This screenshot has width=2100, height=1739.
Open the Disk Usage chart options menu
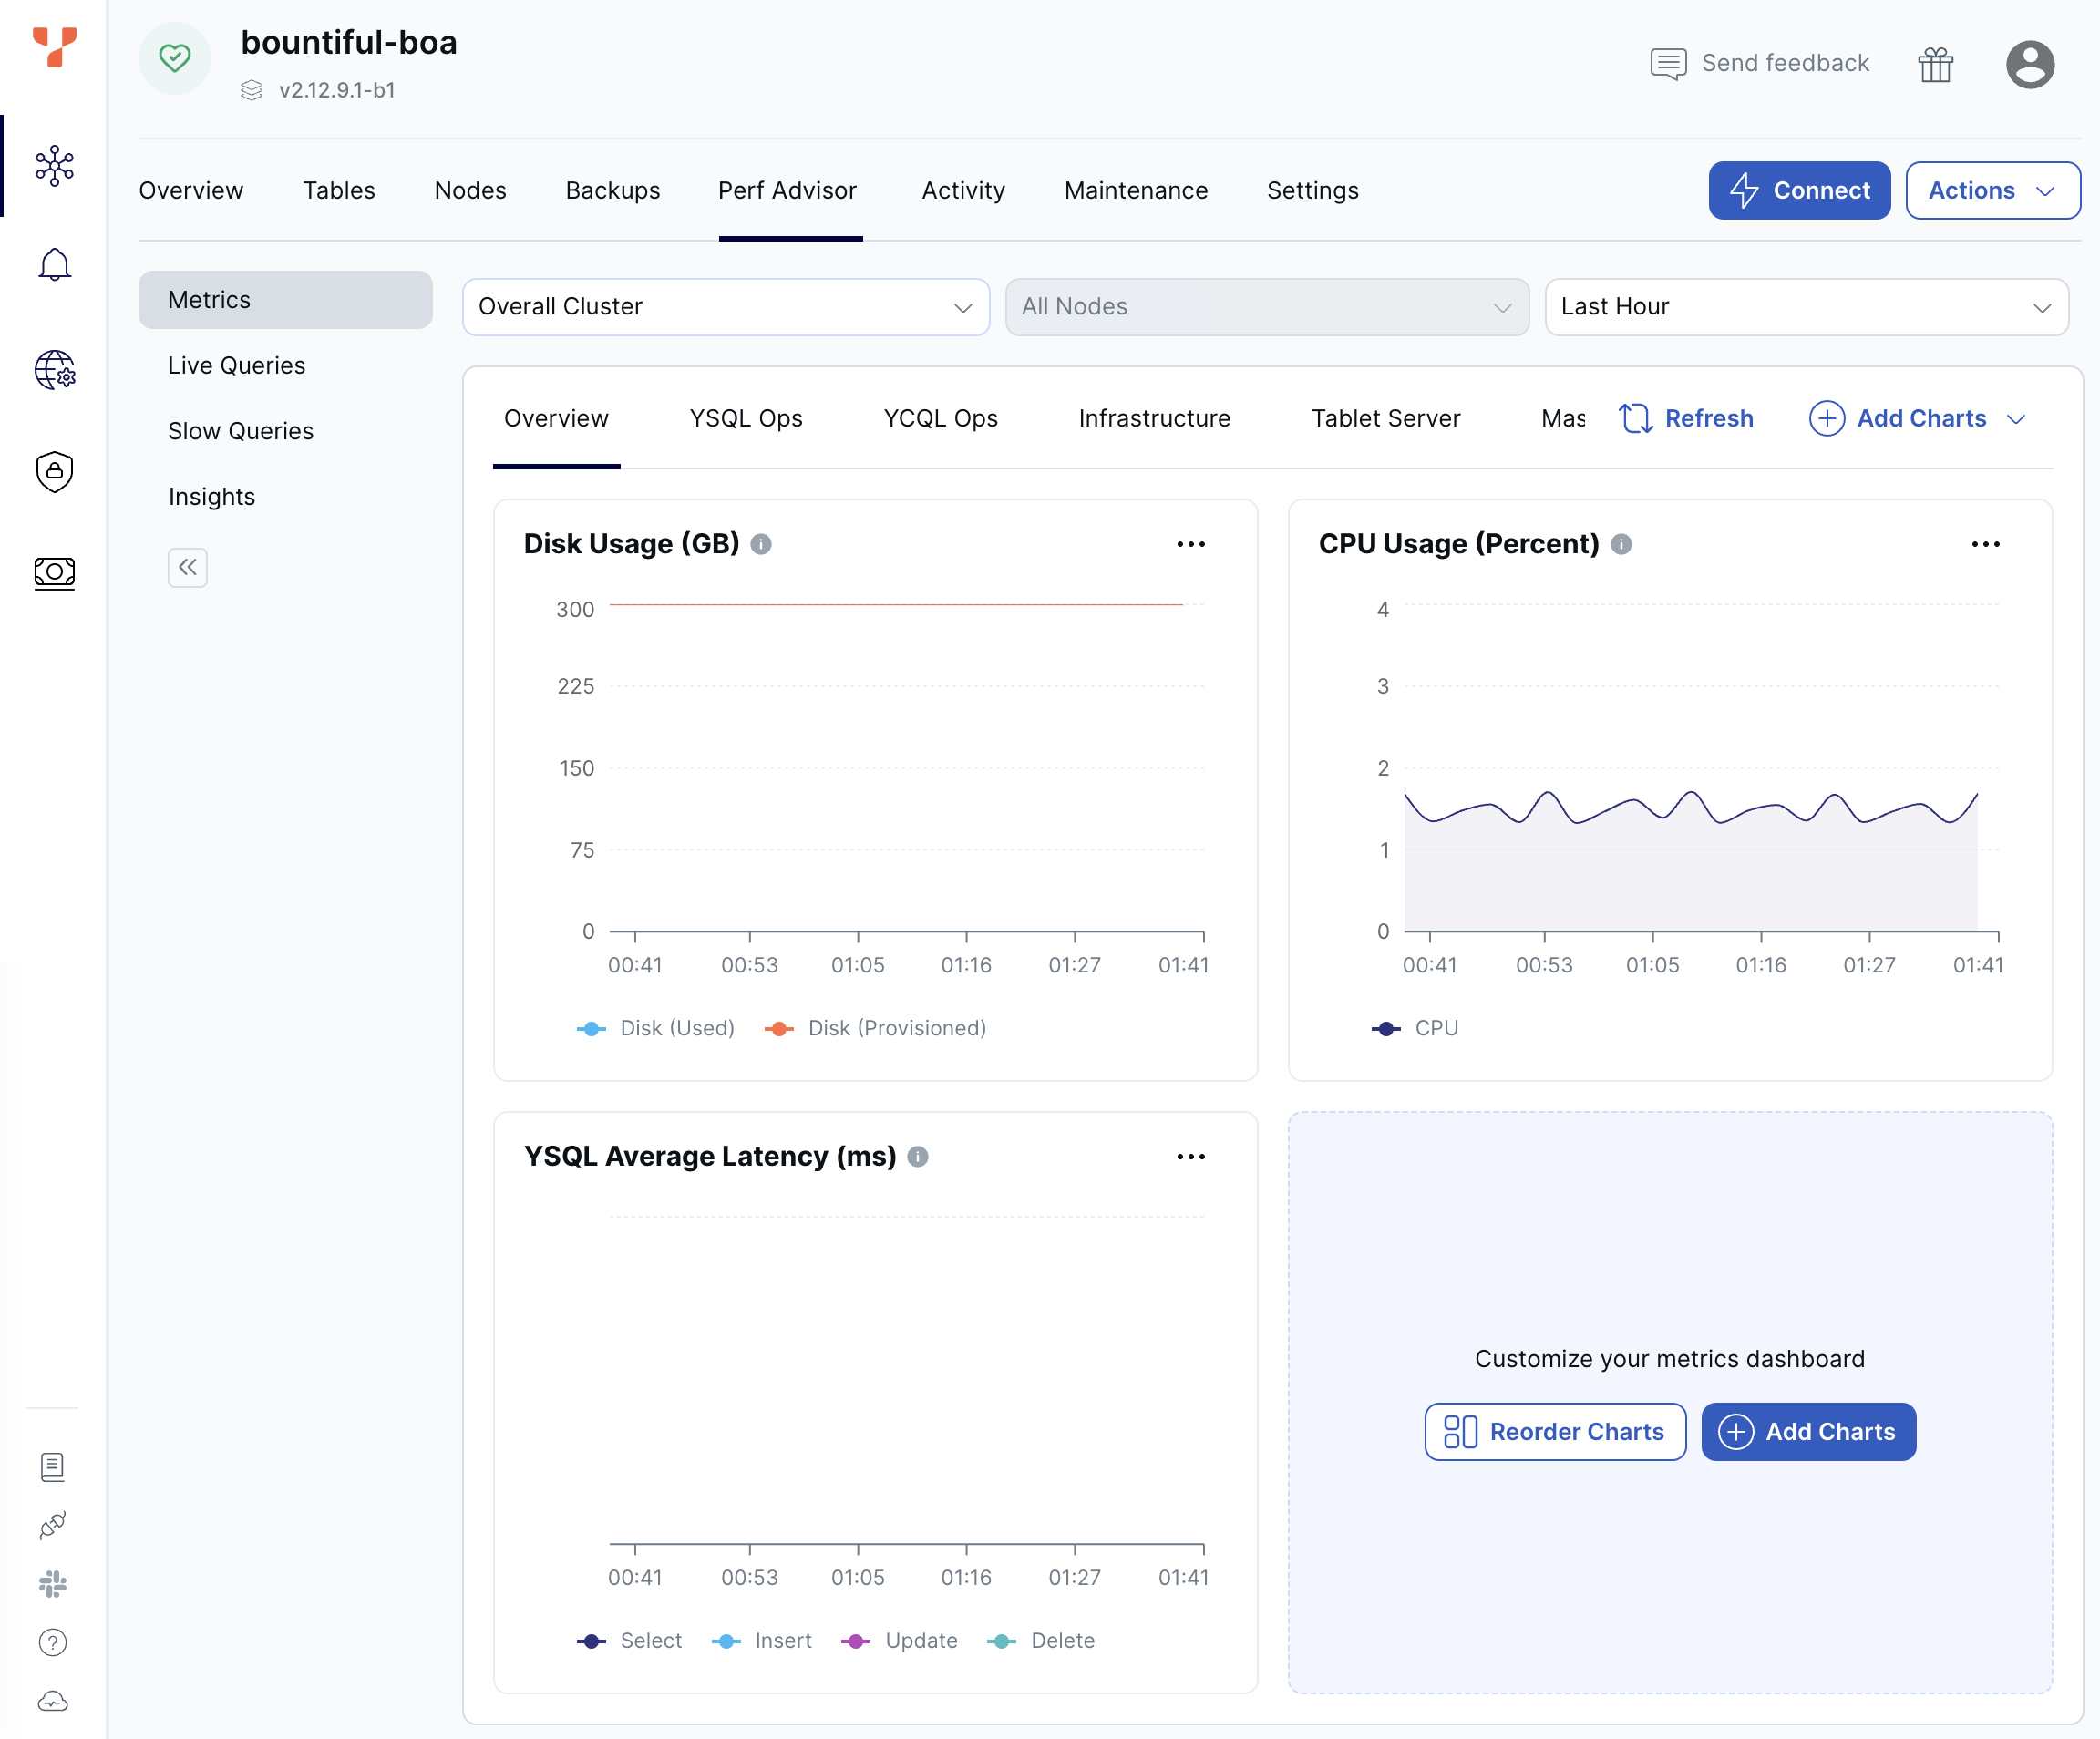click(x=1190, y=543)
